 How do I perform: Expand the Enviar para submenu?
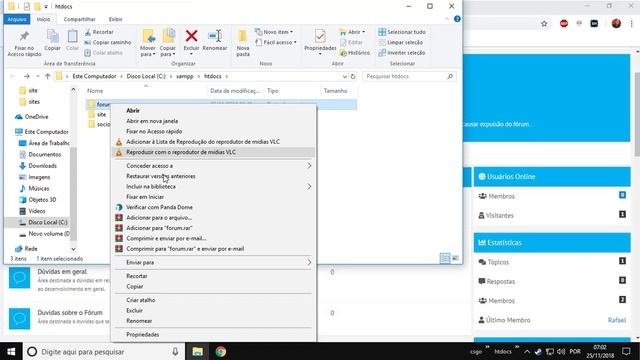point(309,262)
